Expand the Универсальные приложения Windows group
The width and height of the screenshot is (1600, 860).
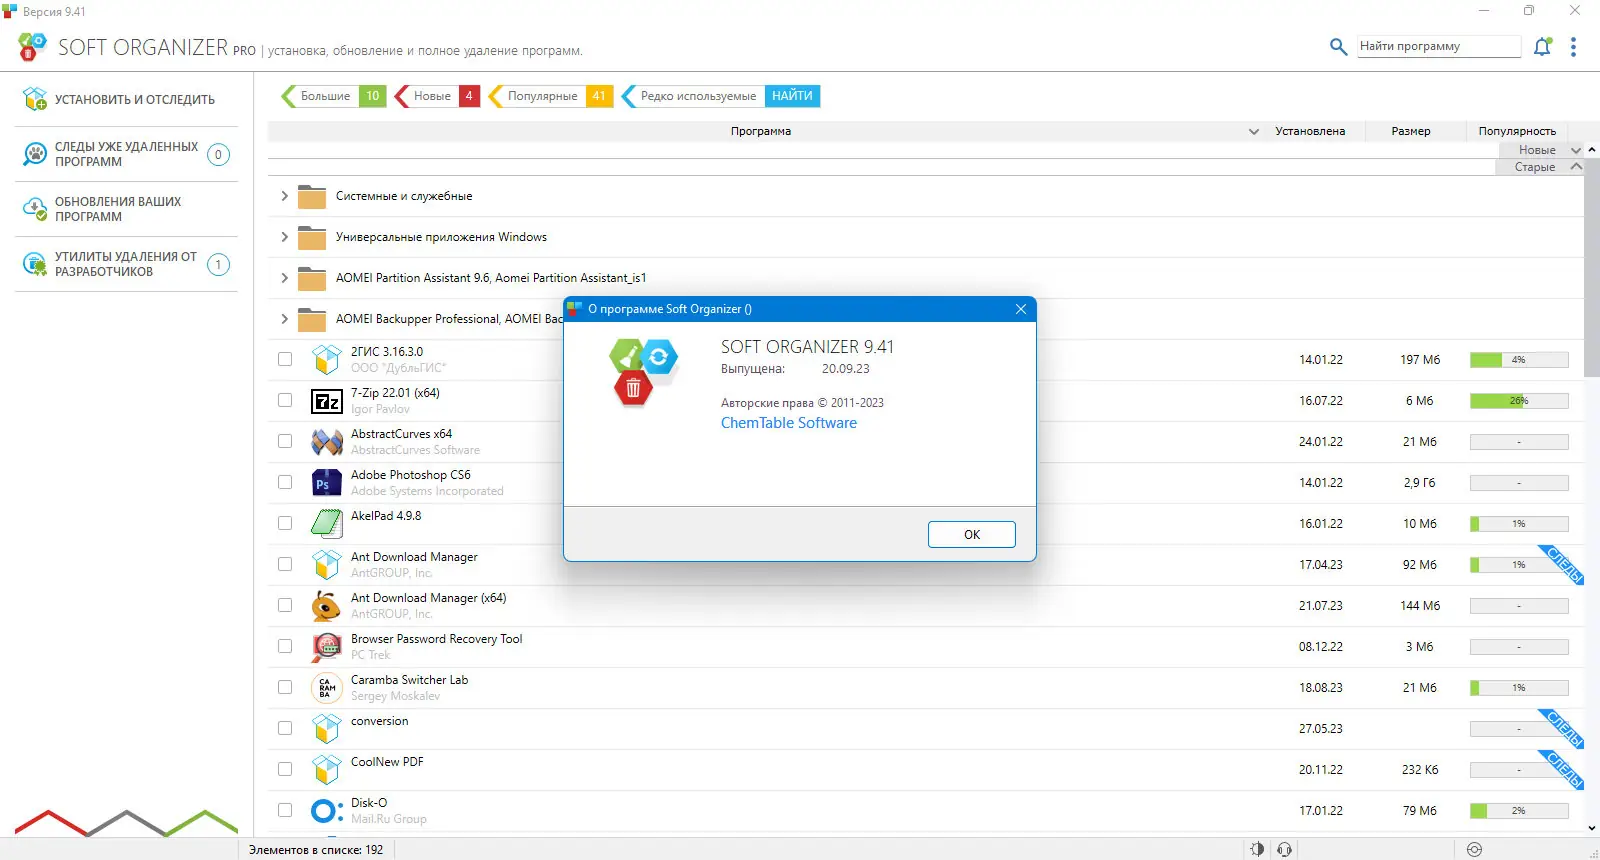click(x=284, y=237)
